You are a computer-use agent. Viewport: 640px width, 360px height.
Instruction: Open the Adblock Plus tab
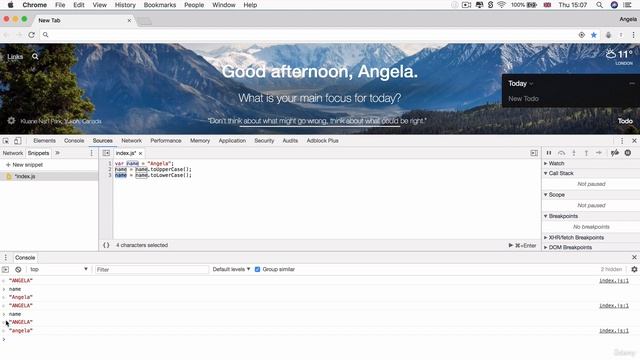pyautogui.click(x=322, y=141)
